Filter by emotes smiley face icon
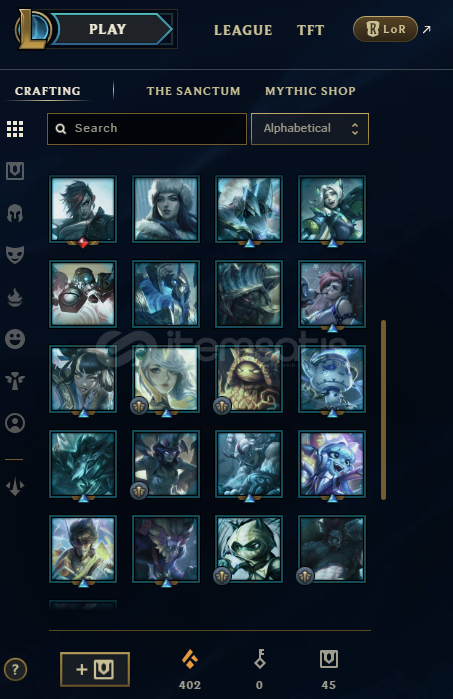 [x=15, y=339]
